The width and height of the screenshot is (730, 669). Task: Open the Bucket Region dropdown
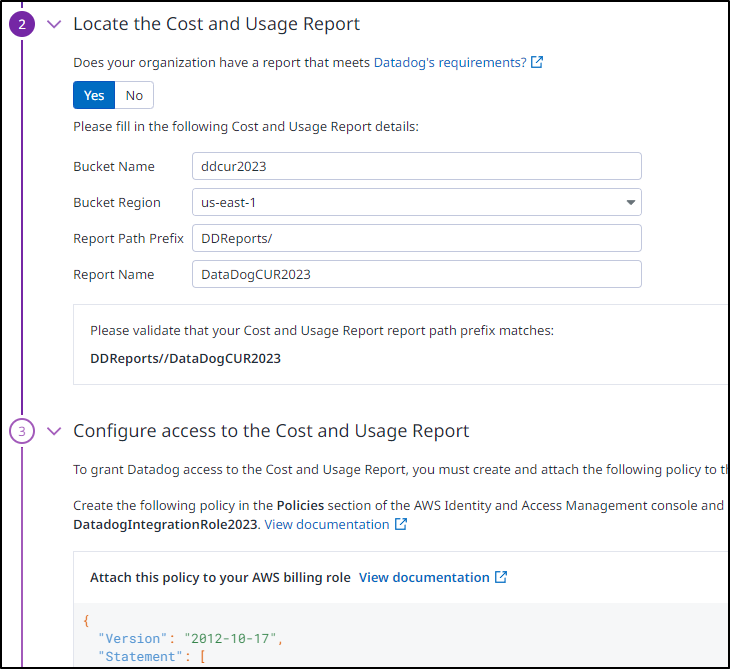(x=417, y=202)
